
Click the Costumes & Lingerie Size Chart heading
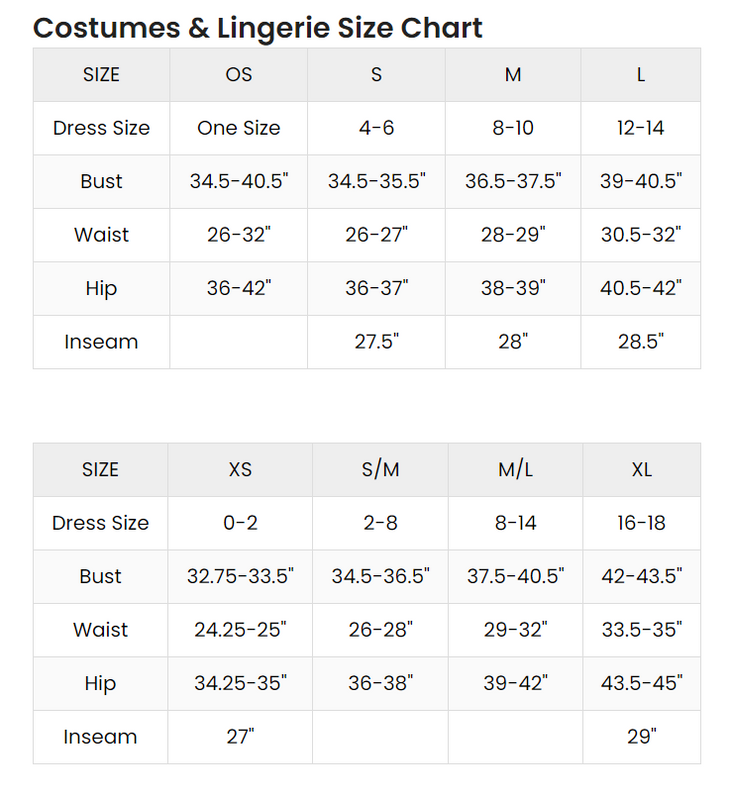(x=257, y=27)
